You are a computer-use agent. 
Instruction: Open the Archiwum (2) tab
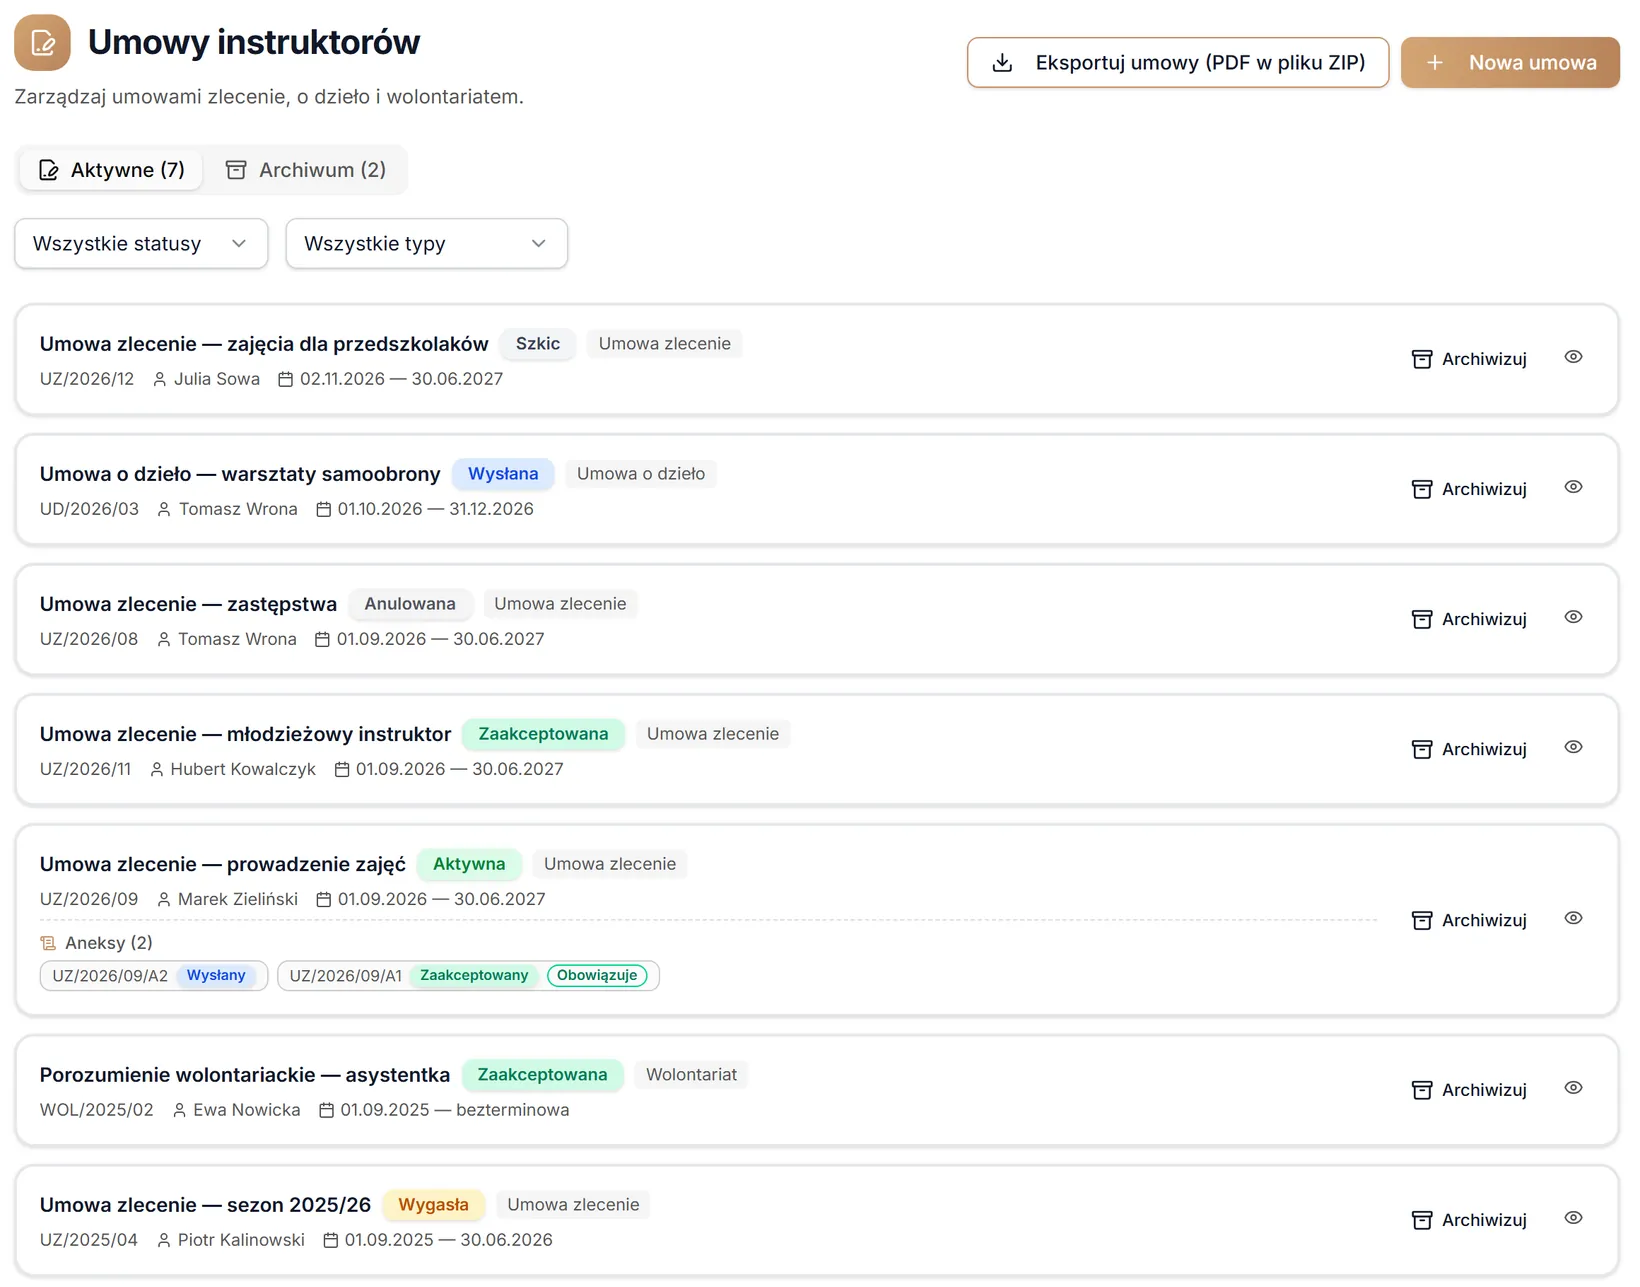[306, 170]
